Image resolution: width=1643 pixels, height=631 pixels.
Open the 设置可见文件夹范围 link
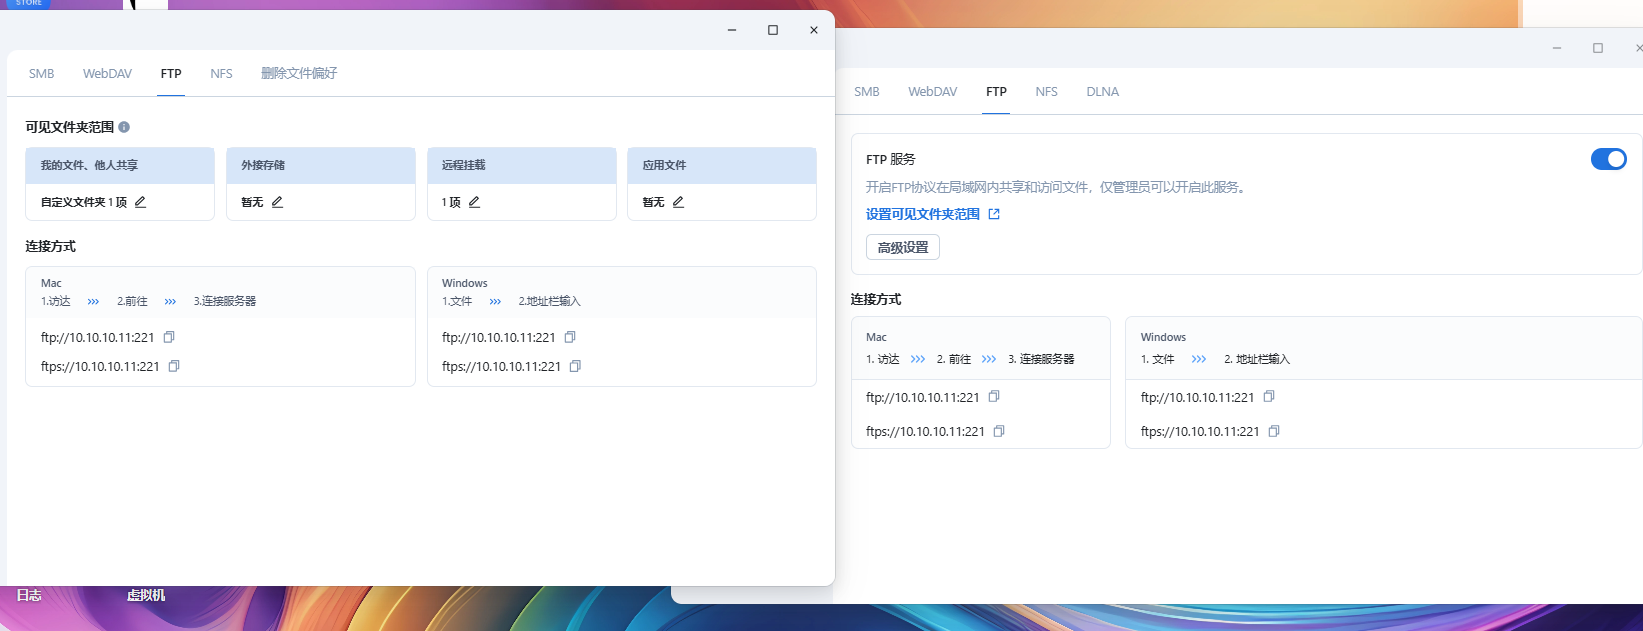[x=923, y=214]
